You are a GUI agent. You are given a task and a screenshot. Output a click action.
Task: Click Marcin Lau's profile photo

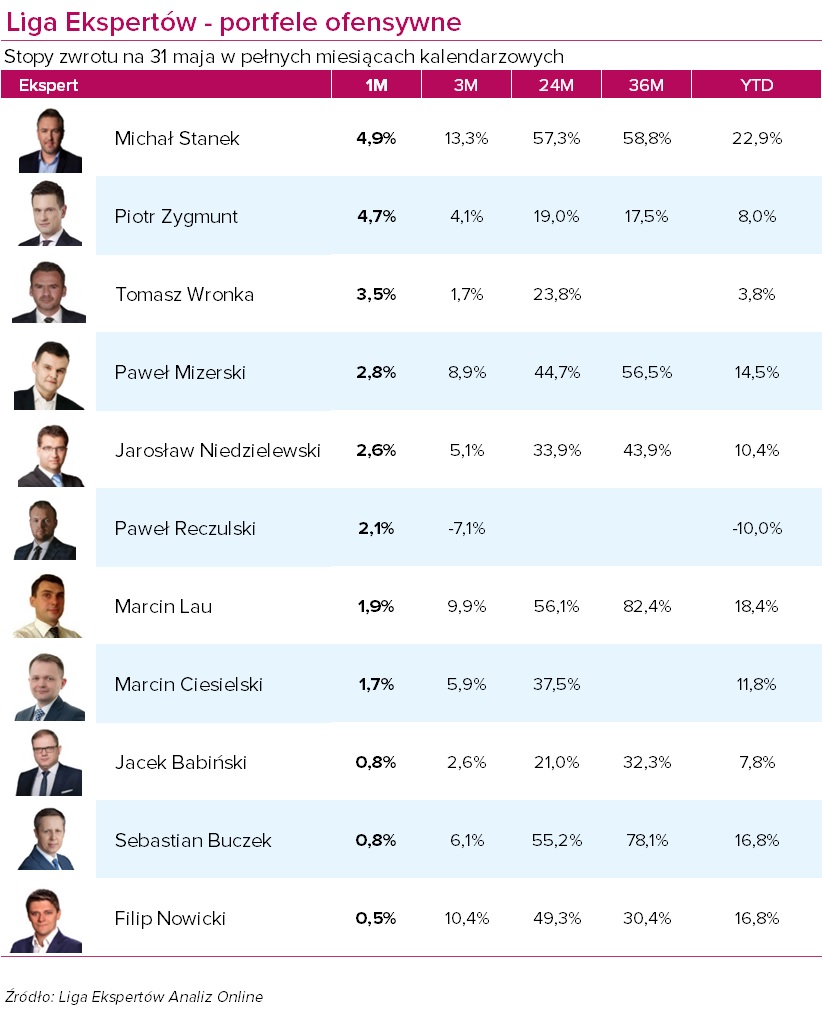click(50, 607)
